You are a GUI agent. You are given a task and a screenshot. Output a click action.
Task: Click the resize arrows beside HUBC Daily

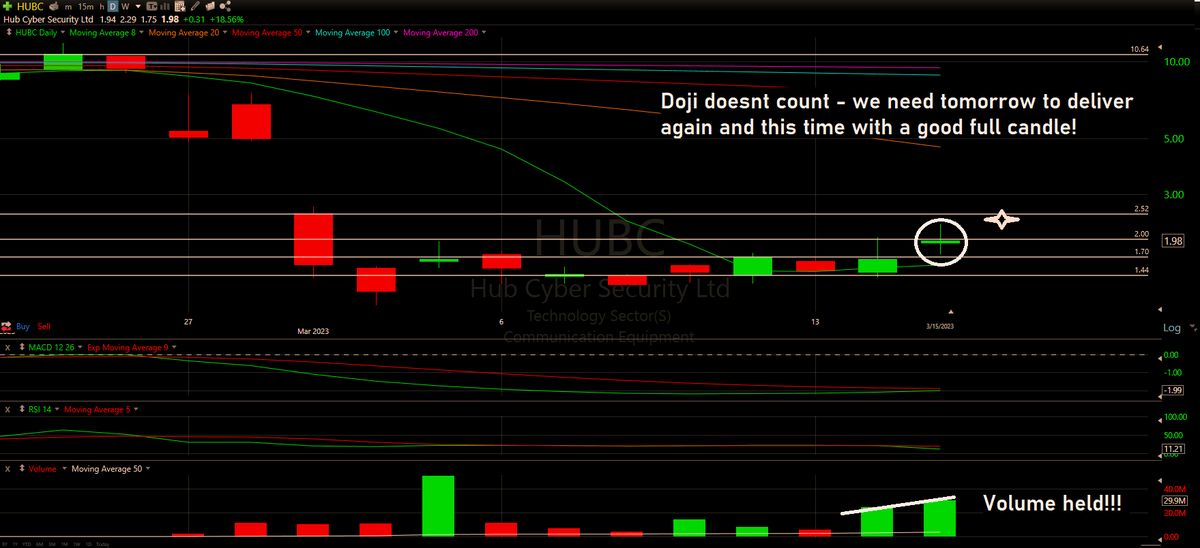(x=9, y=32)
